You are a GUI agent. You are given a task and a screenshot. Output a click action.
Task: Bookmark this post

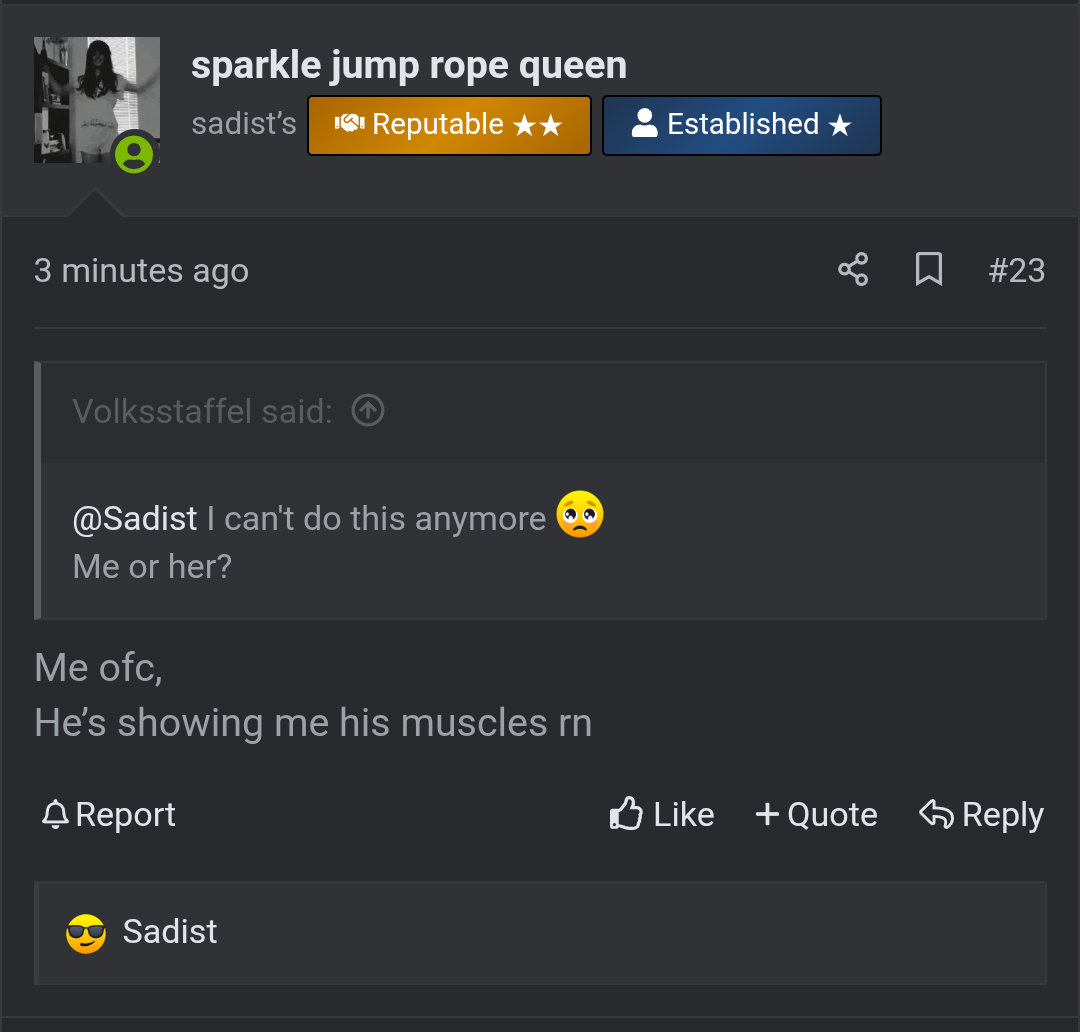click(929, 270)
